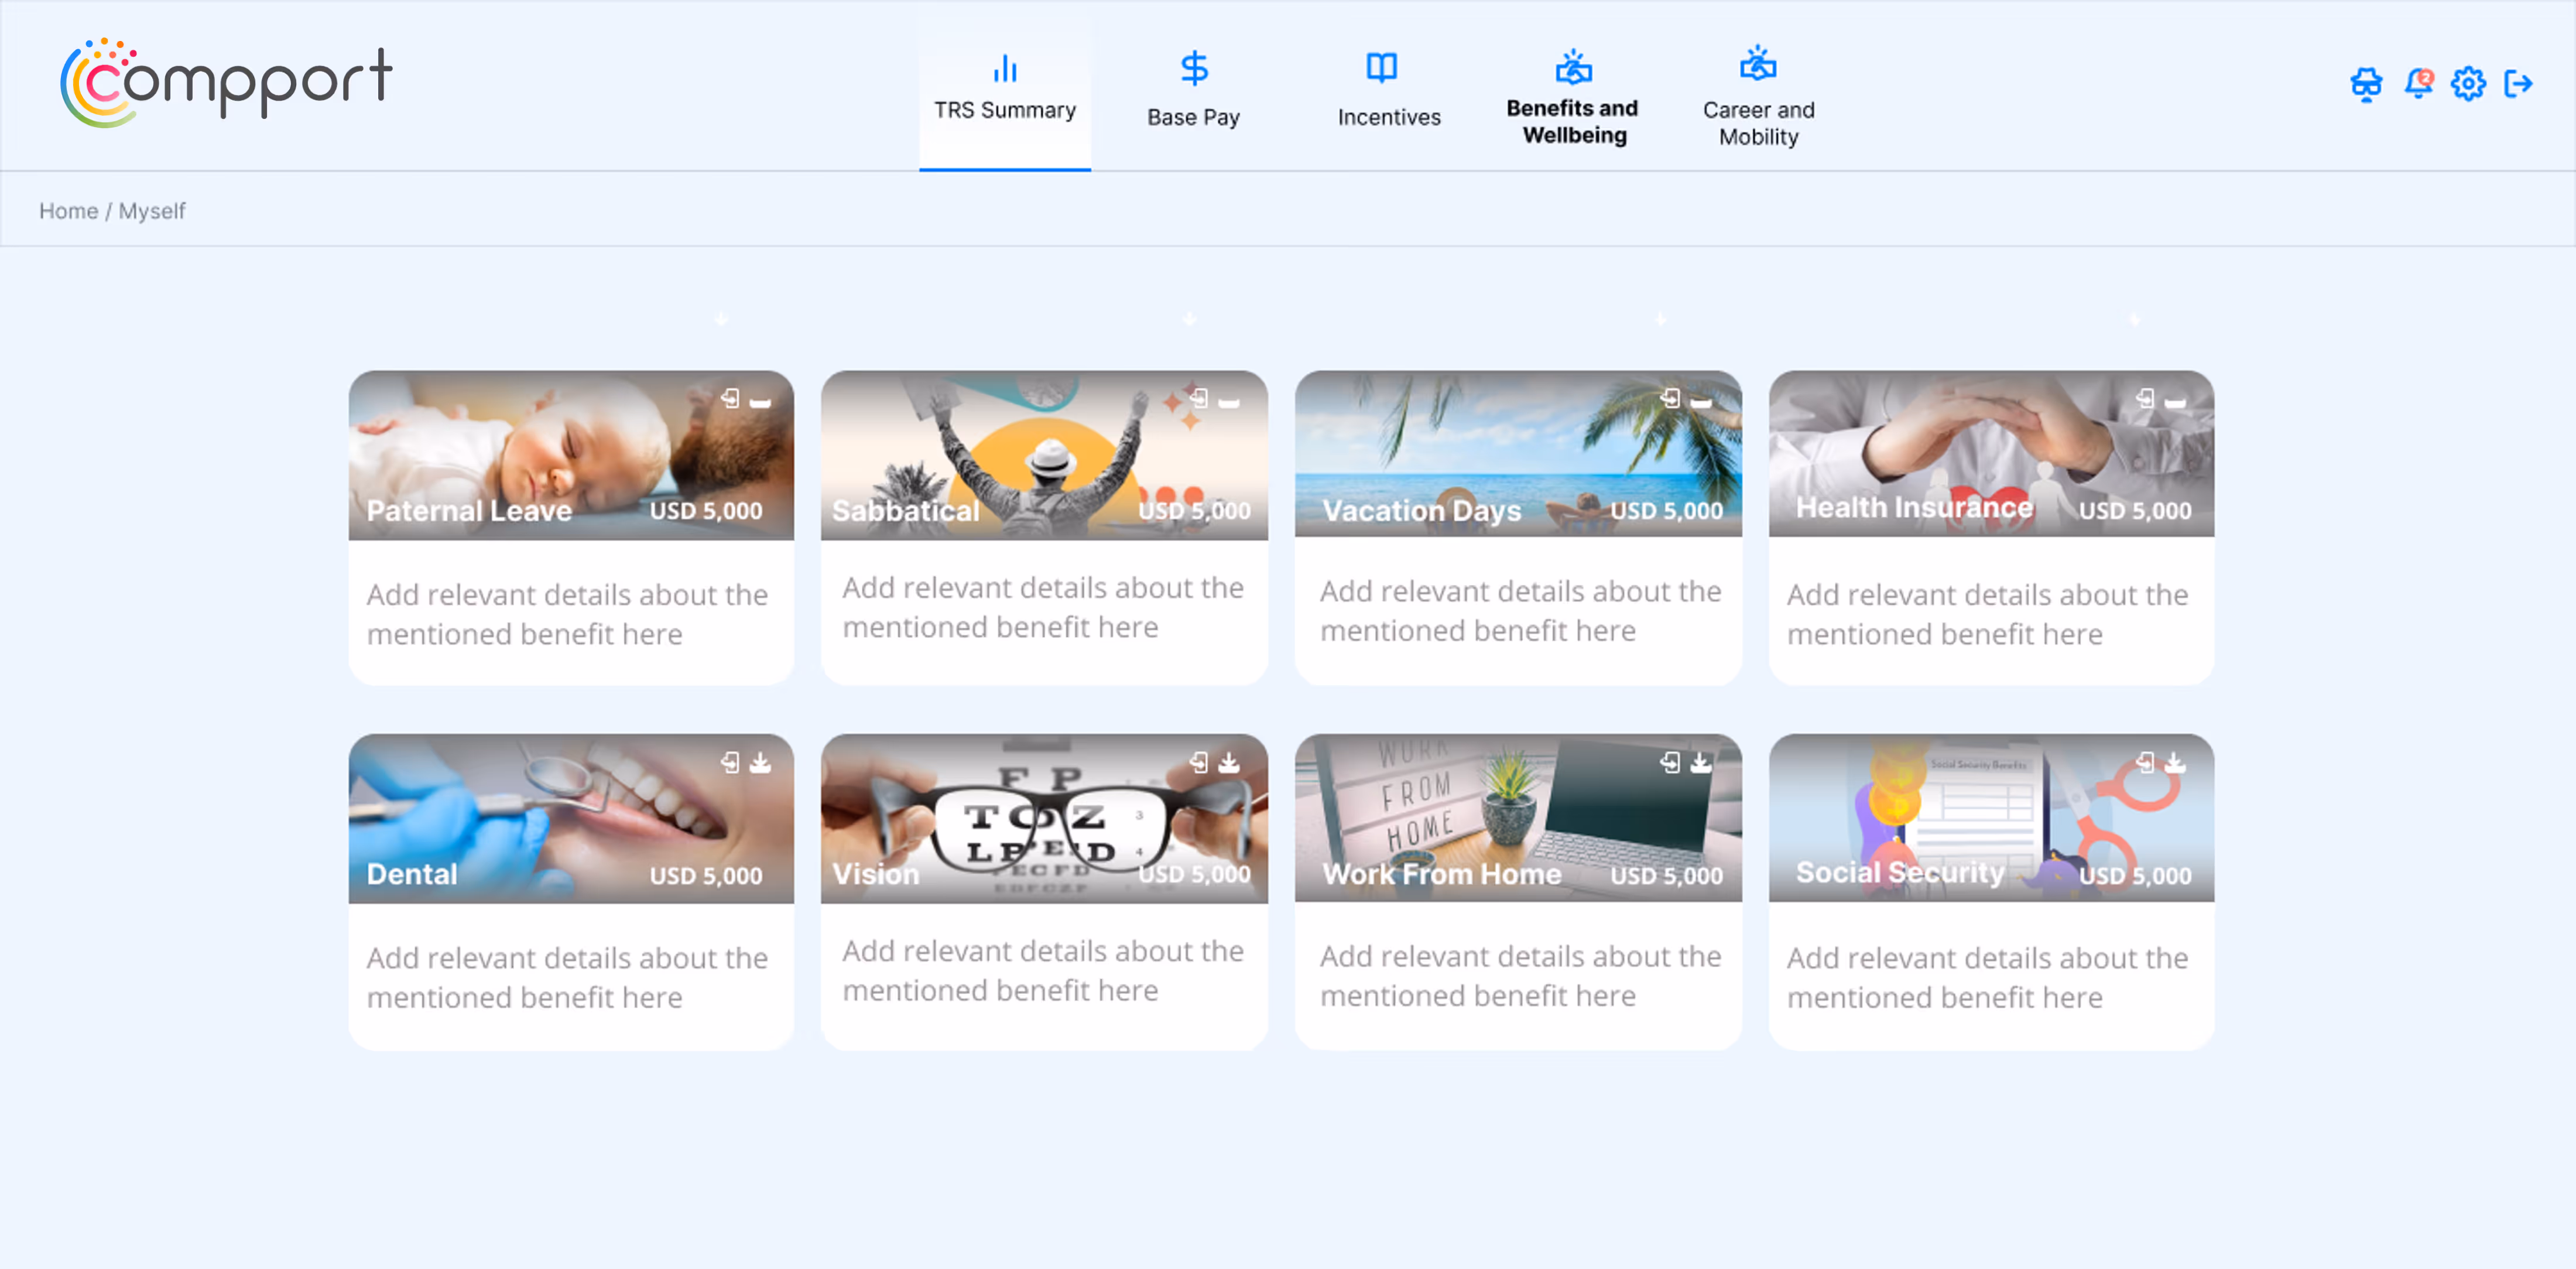Click the Home breadcrumb link
This screenshot has width=2576, height=1269.
click(69, 210)
